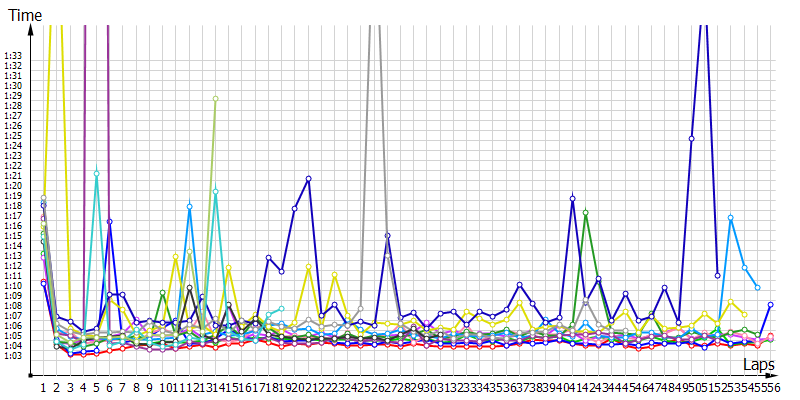This screenshot has width=800, height=400.
Task: Select the dark blue peak point at lap 41
Action: (572, 198)
